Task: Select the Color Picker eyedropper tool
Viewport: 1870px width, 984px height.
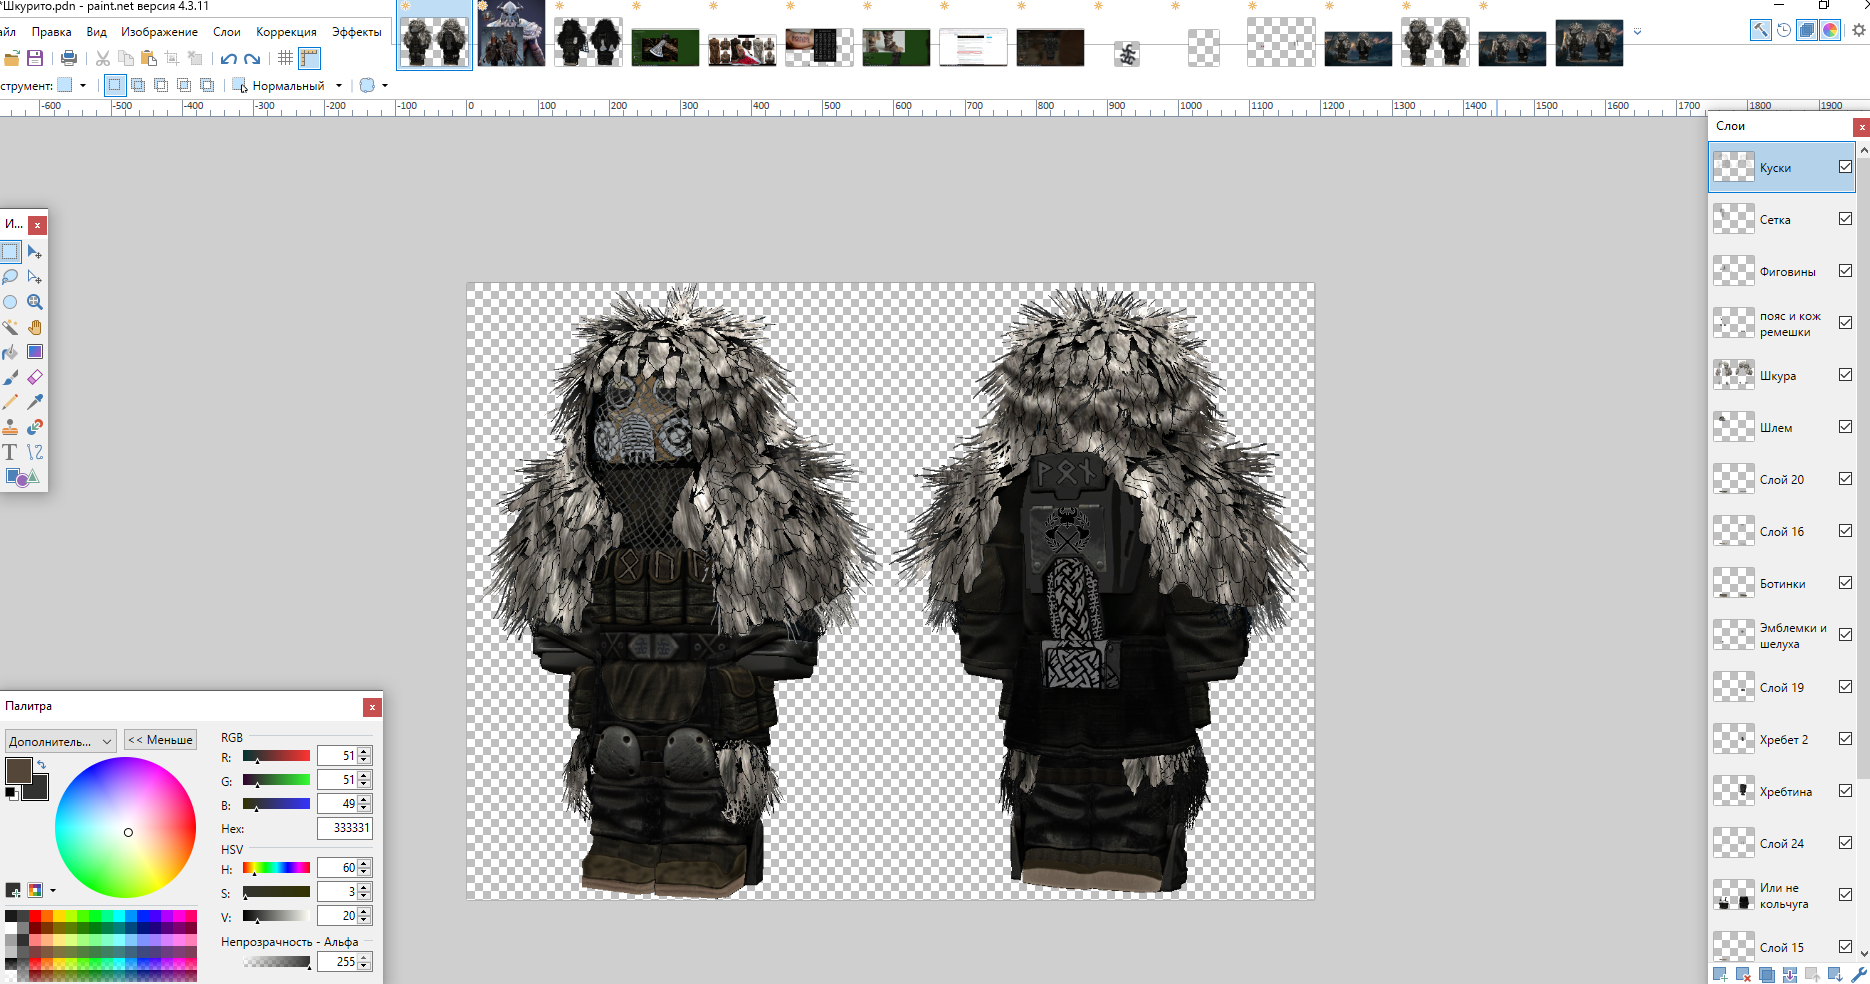Action: click(35, 402)
